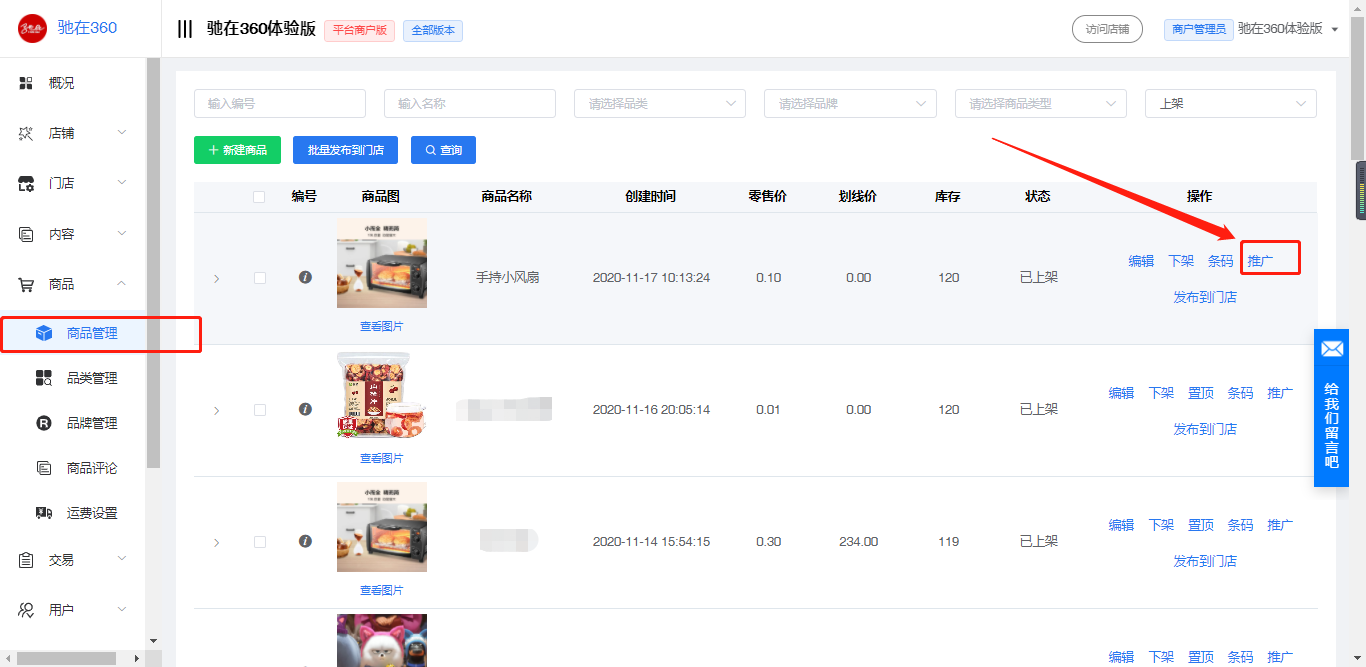This screenshot has width=1366, height=667.
Task: Click the 品类管理 icon
Action: click(44, 378)
